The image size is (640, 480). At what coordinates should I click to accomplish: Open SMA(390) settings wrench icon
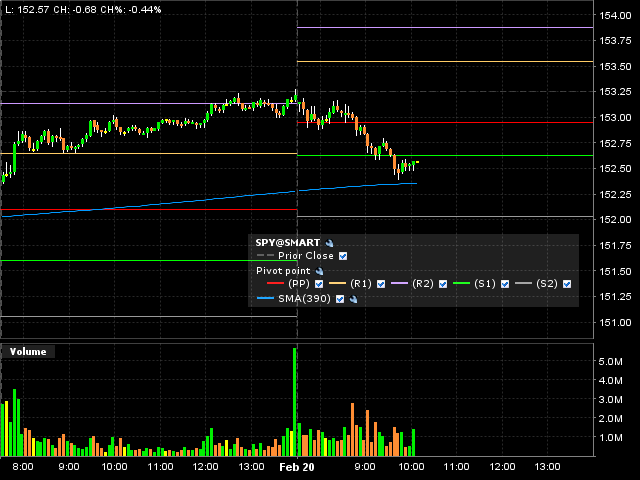353,299
